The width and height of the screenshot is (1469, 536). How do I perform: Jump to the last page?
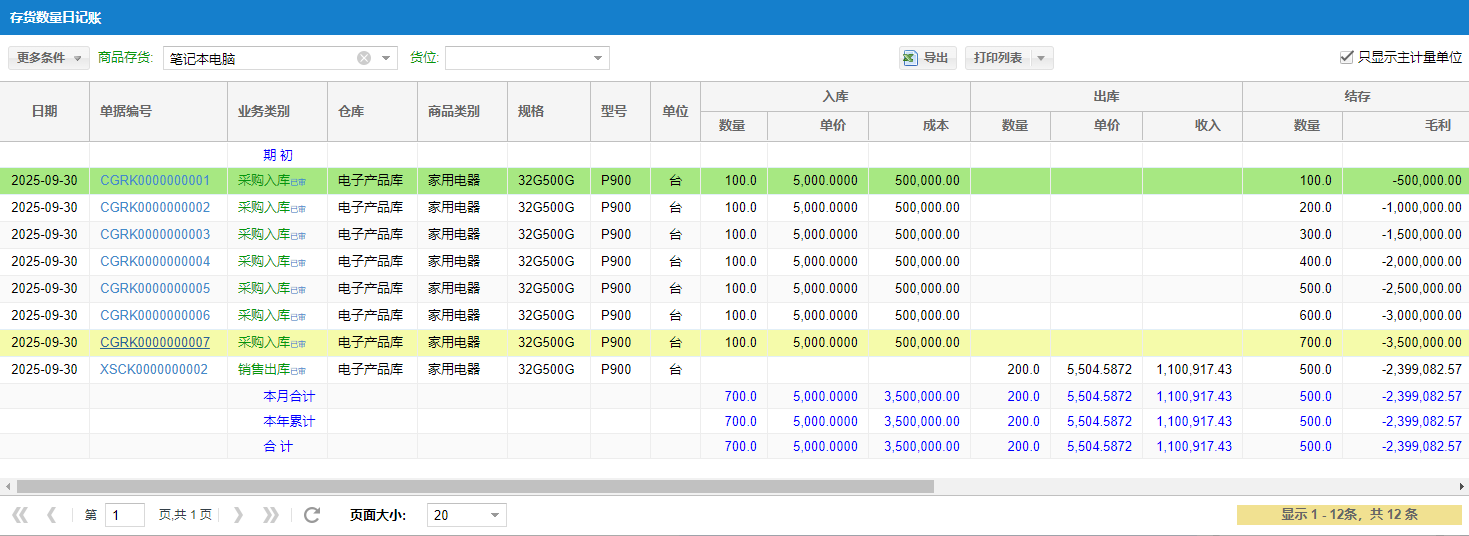tap(270, 515)
